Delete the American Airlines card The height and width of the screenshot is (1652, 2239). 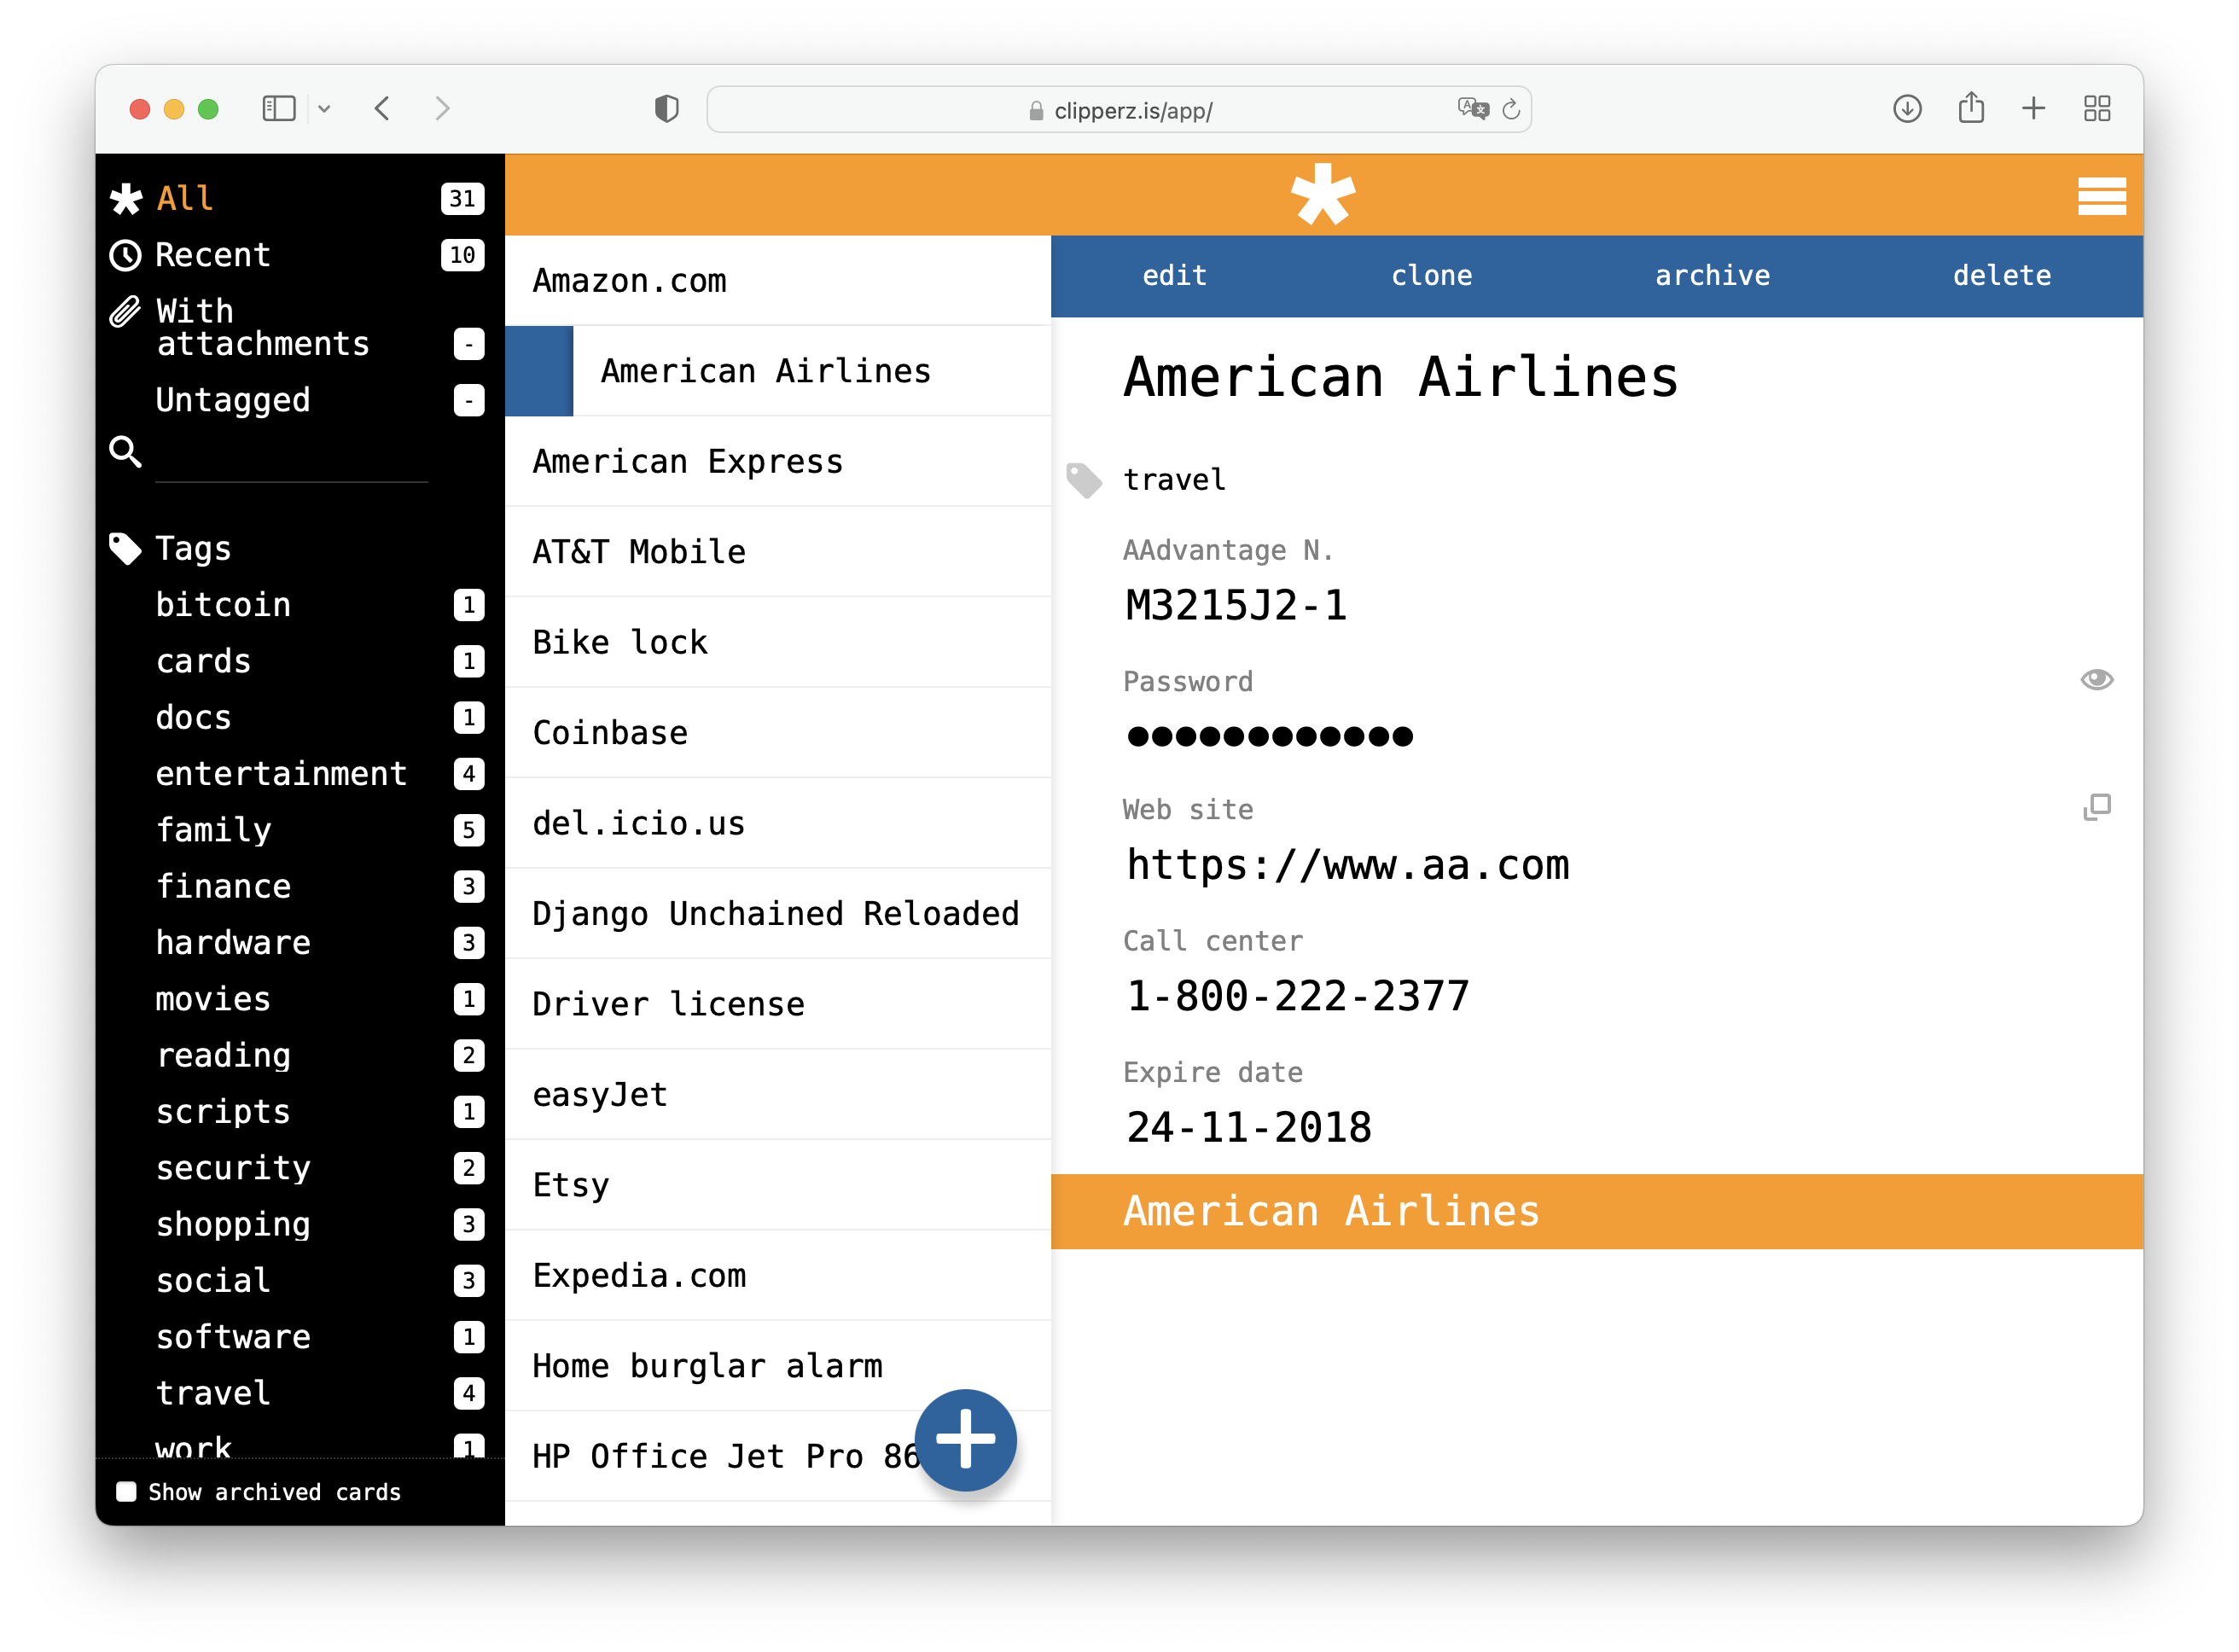(2002, 275)
